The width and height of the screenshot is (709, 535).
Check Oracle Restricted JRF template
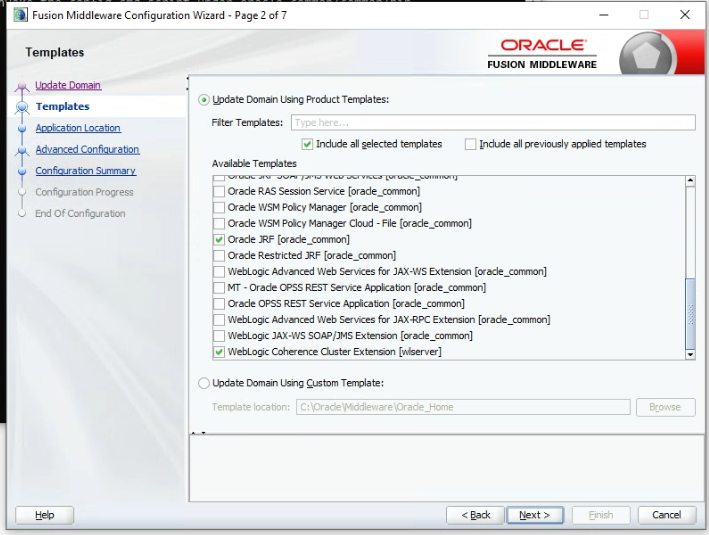pos(219,256)
